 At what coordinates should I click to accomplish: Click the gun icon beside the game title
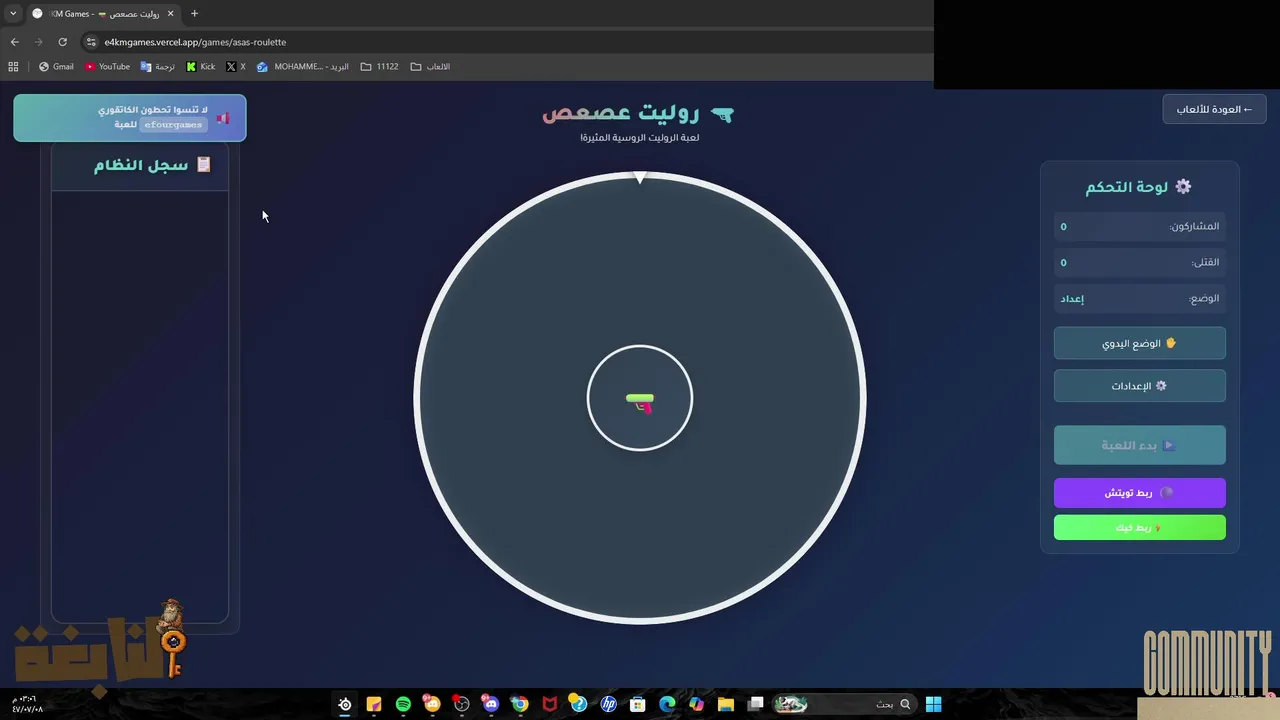point(721,115)
